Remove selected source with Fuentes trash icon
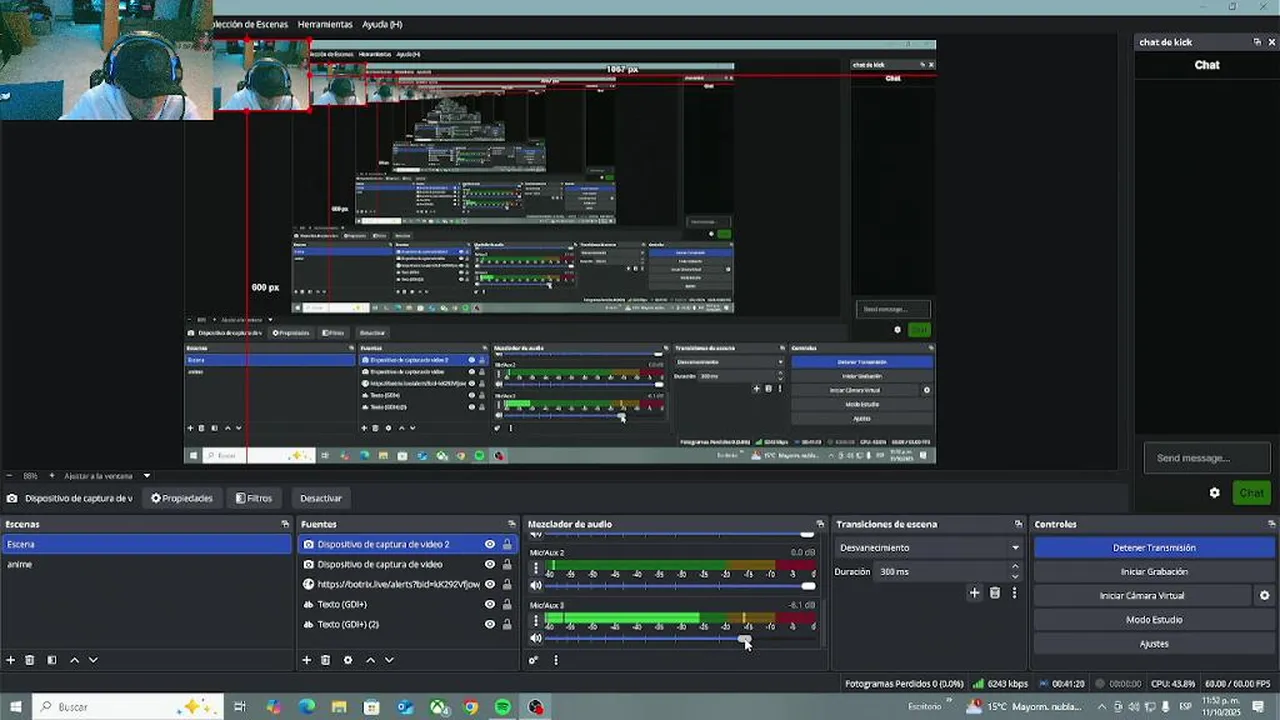1280x720 pixels. (326, 660)
